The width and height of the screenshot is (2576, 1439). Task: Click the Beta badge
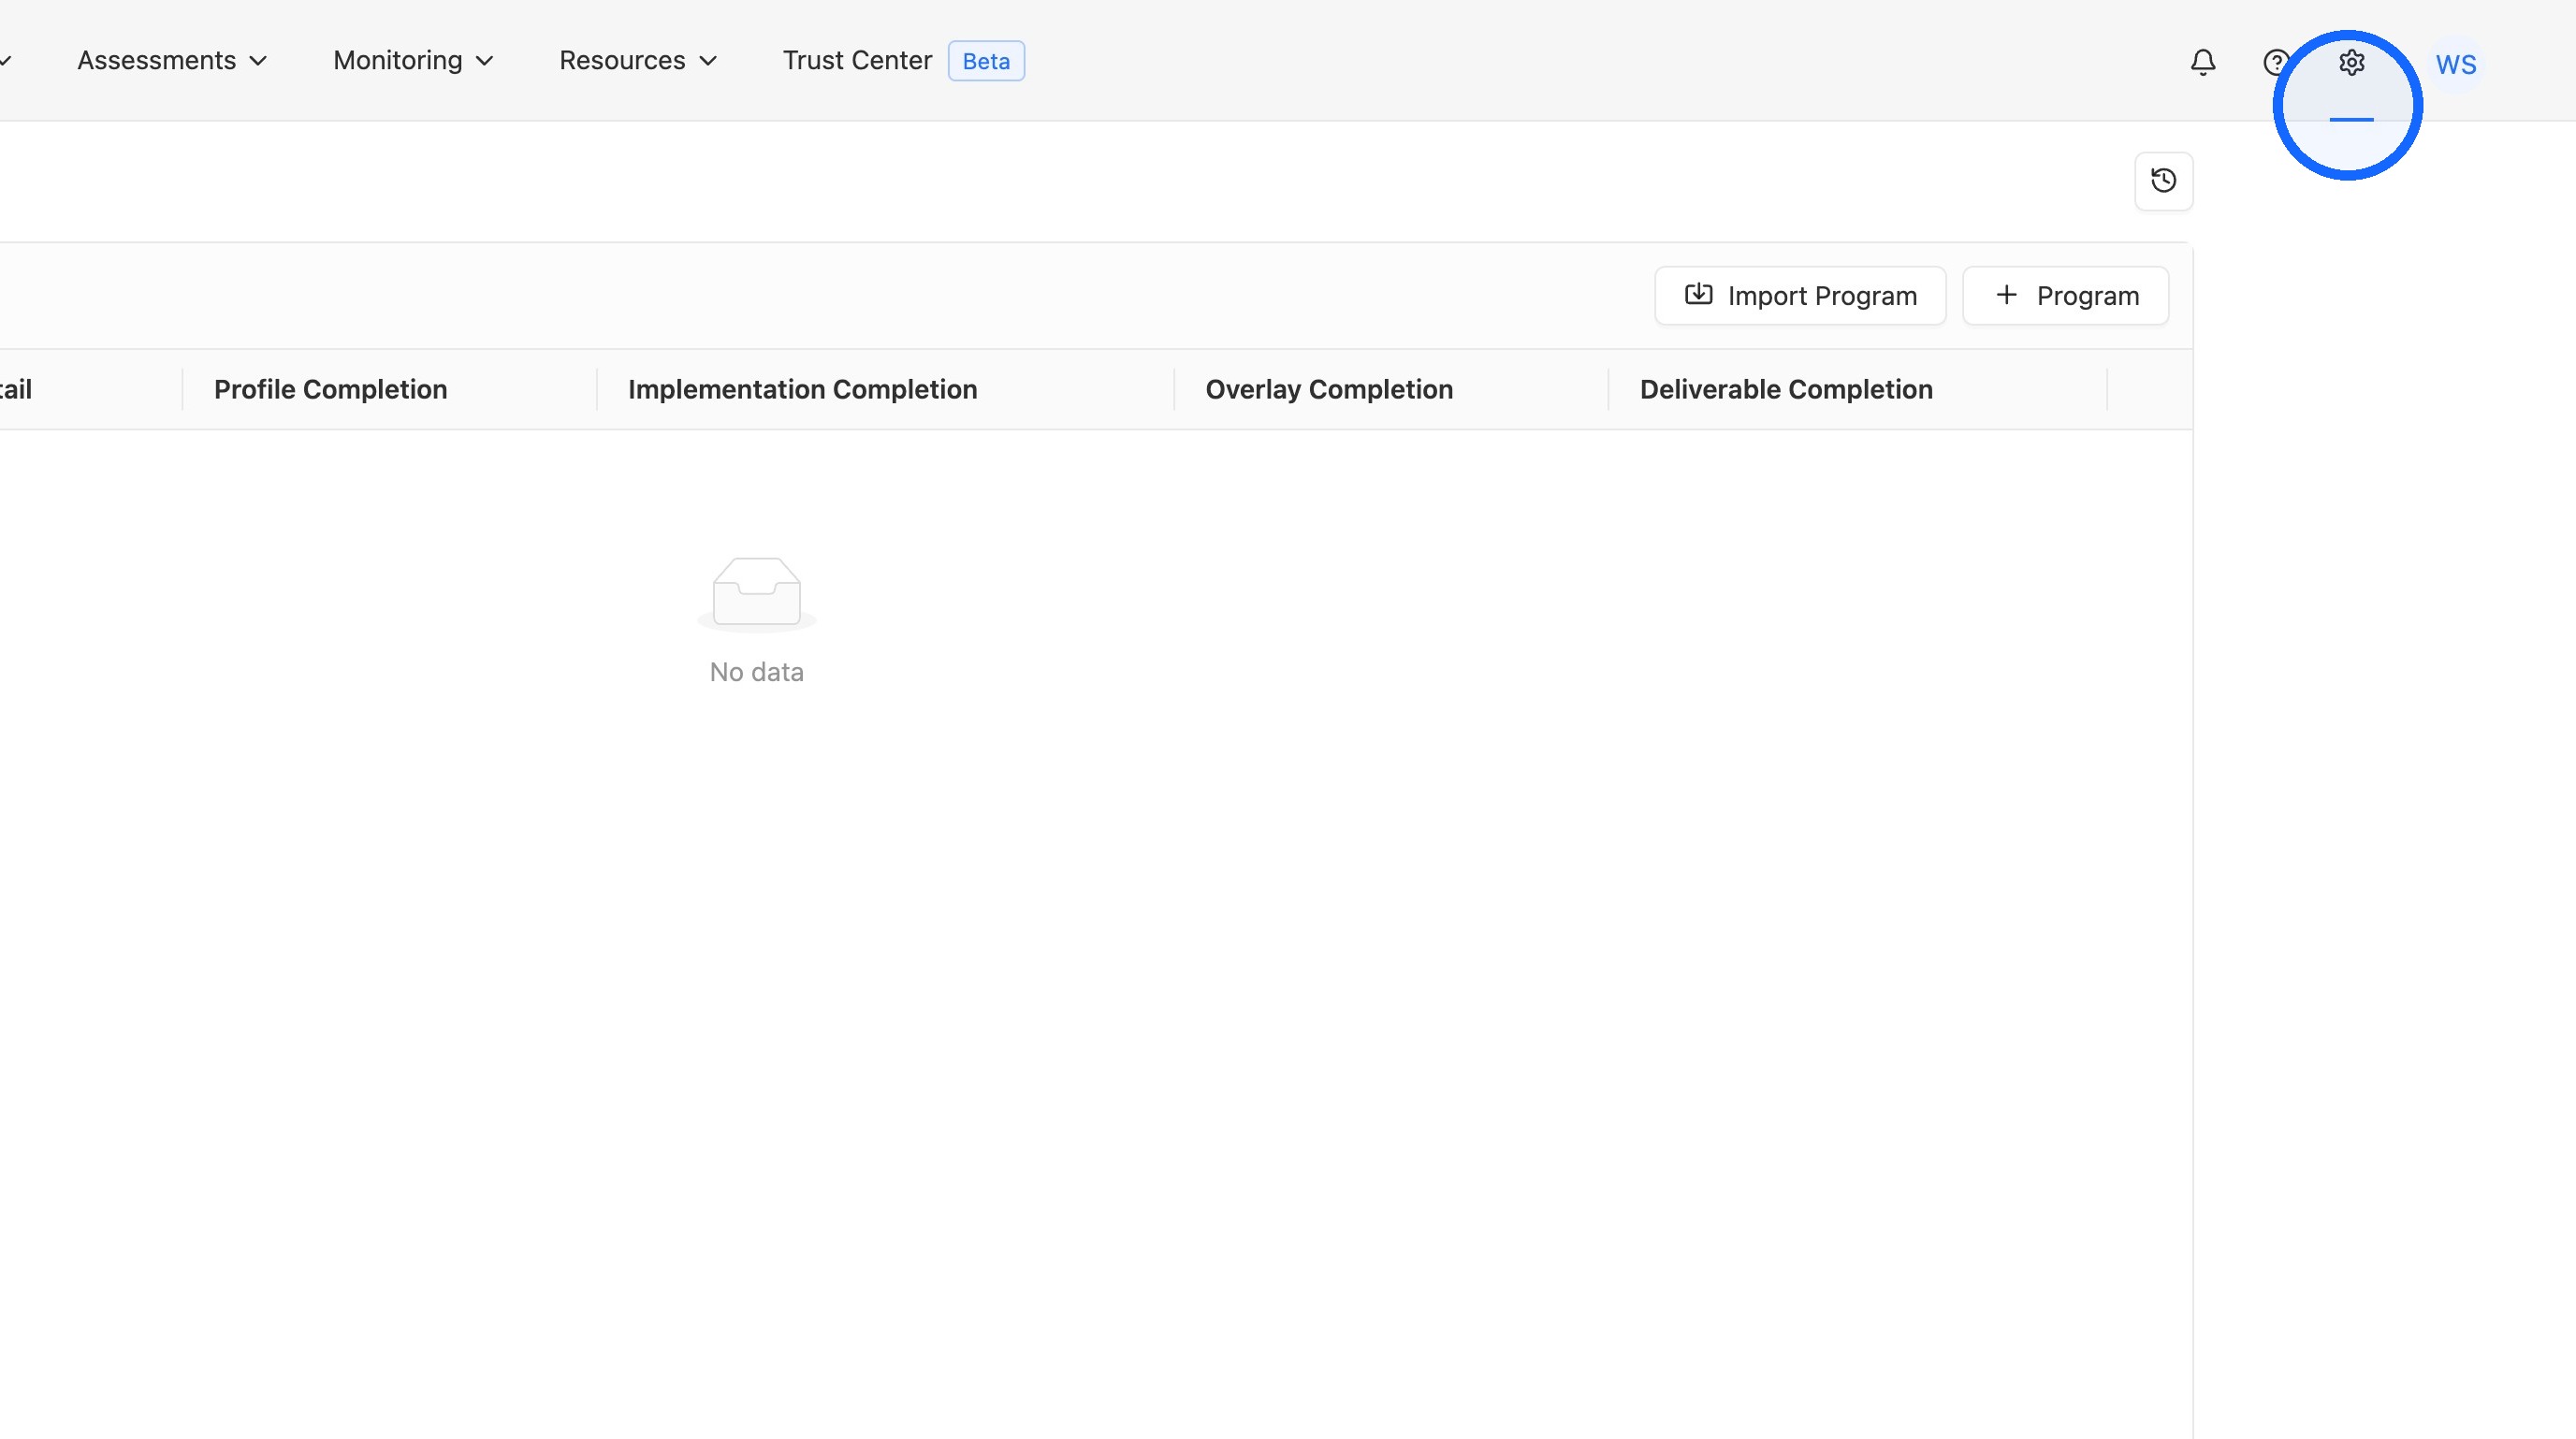point(986,61)
